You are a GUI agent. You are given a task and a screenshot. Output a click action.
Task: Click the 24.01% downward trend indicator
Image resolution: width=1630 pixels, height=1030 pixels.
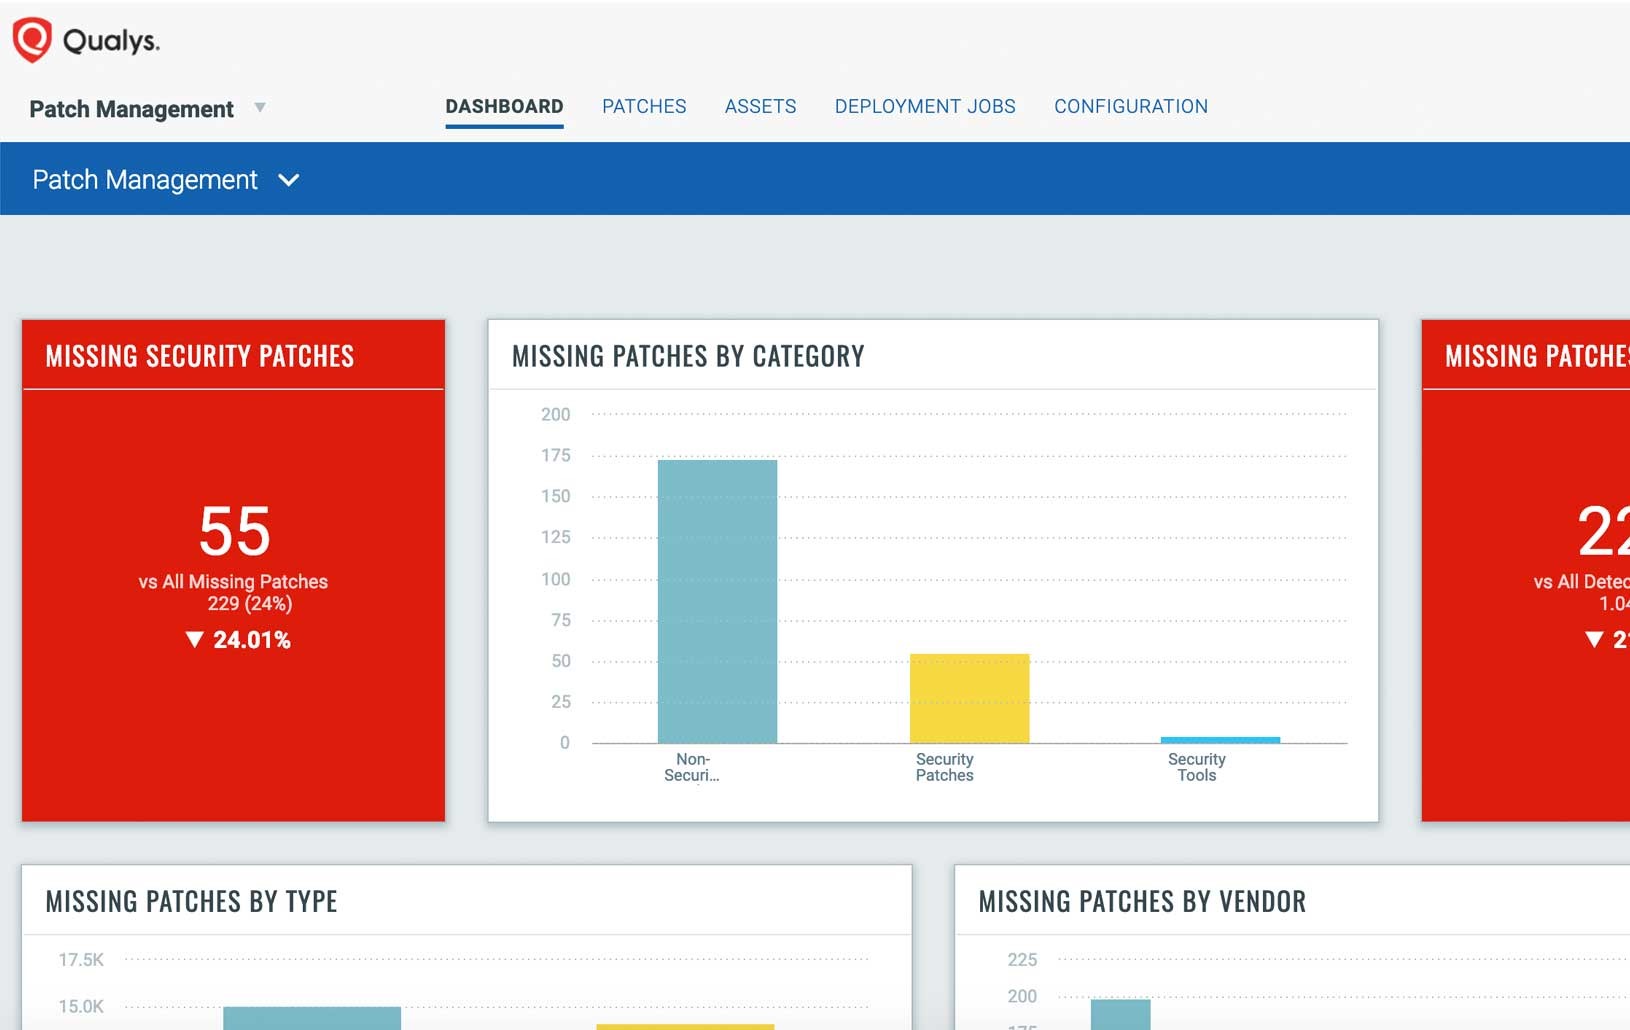pos(238,640)
